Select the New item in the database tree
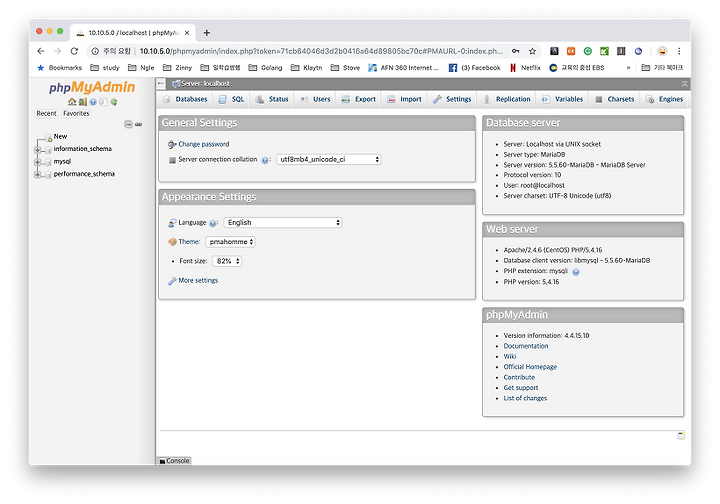Viewport: 720px width, 504px height. 60,137
